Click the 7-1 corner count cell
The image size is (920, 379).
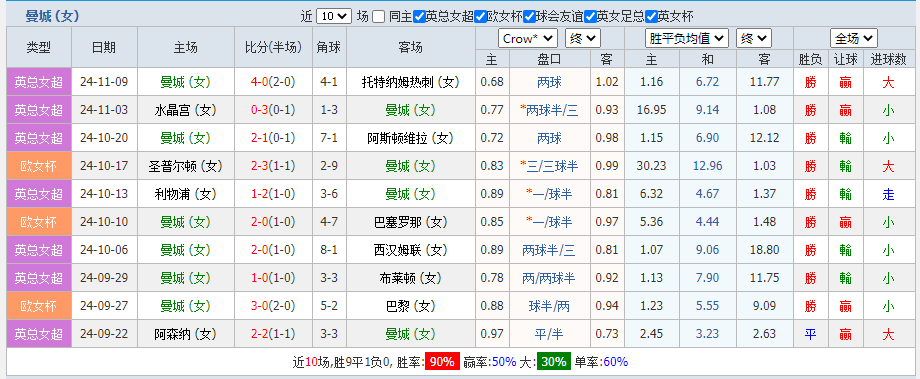coord(329,138)
